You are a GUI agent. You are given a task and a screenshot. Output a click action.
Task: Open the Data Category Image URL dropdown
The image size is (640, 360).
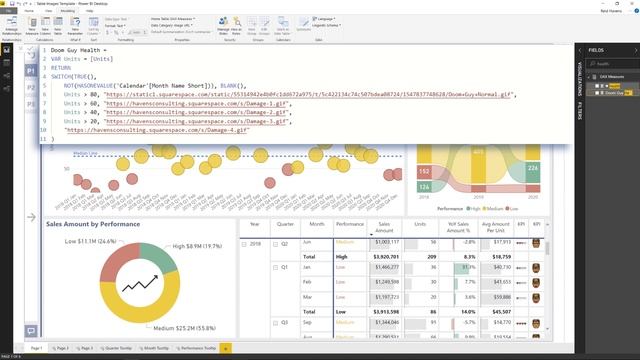172,25
